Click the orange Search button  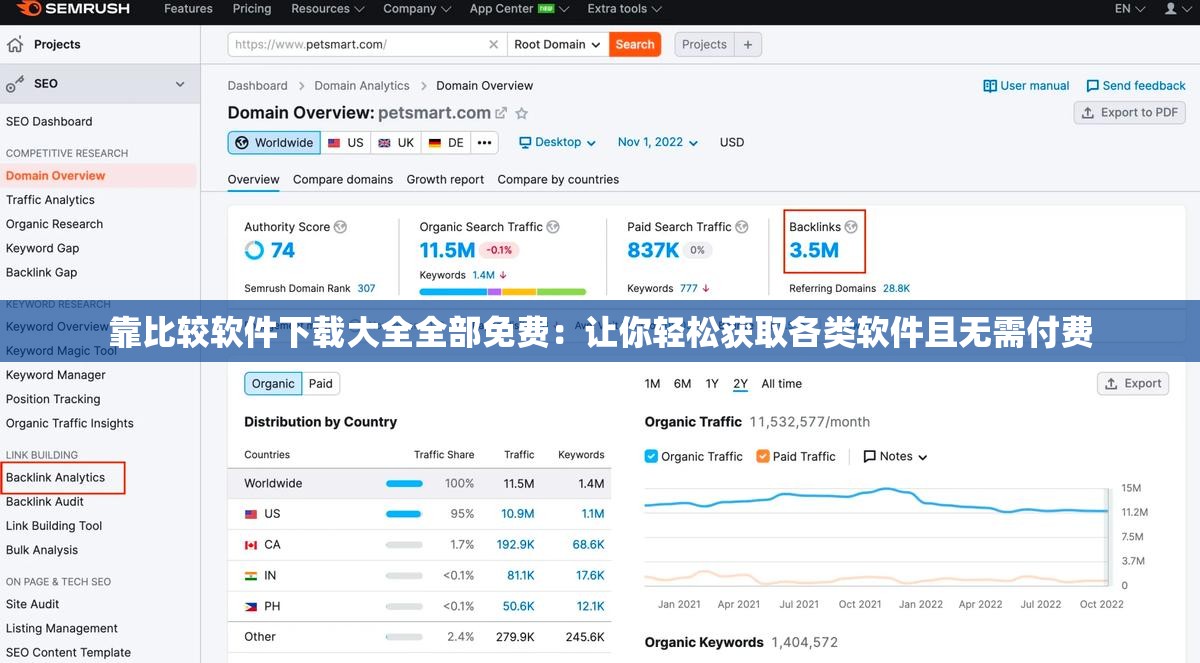tap(635, 44)
